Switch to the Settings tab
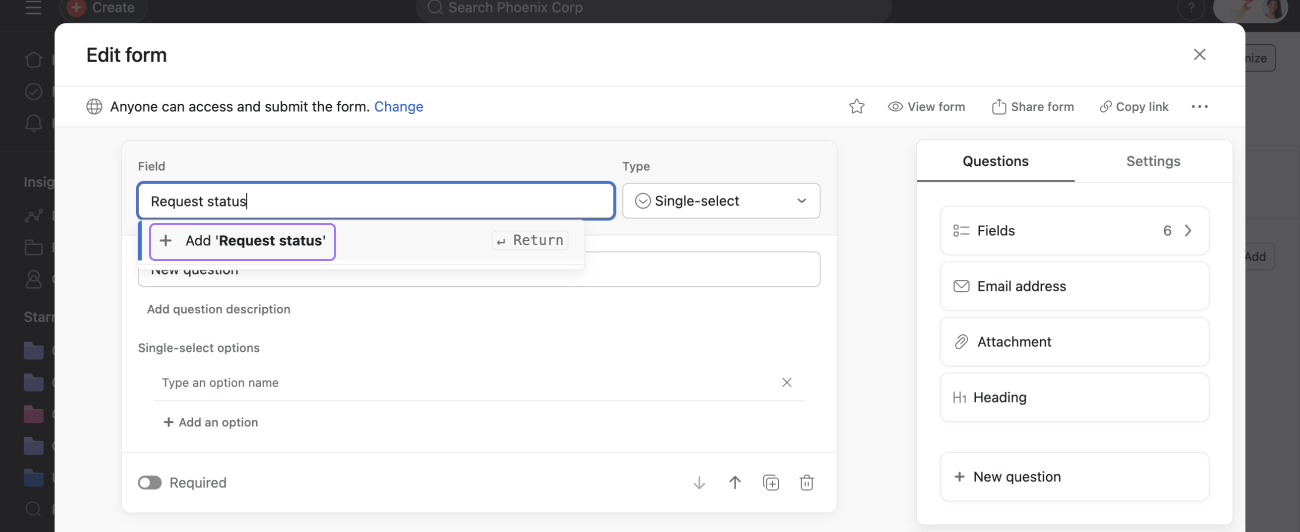 1153,161
